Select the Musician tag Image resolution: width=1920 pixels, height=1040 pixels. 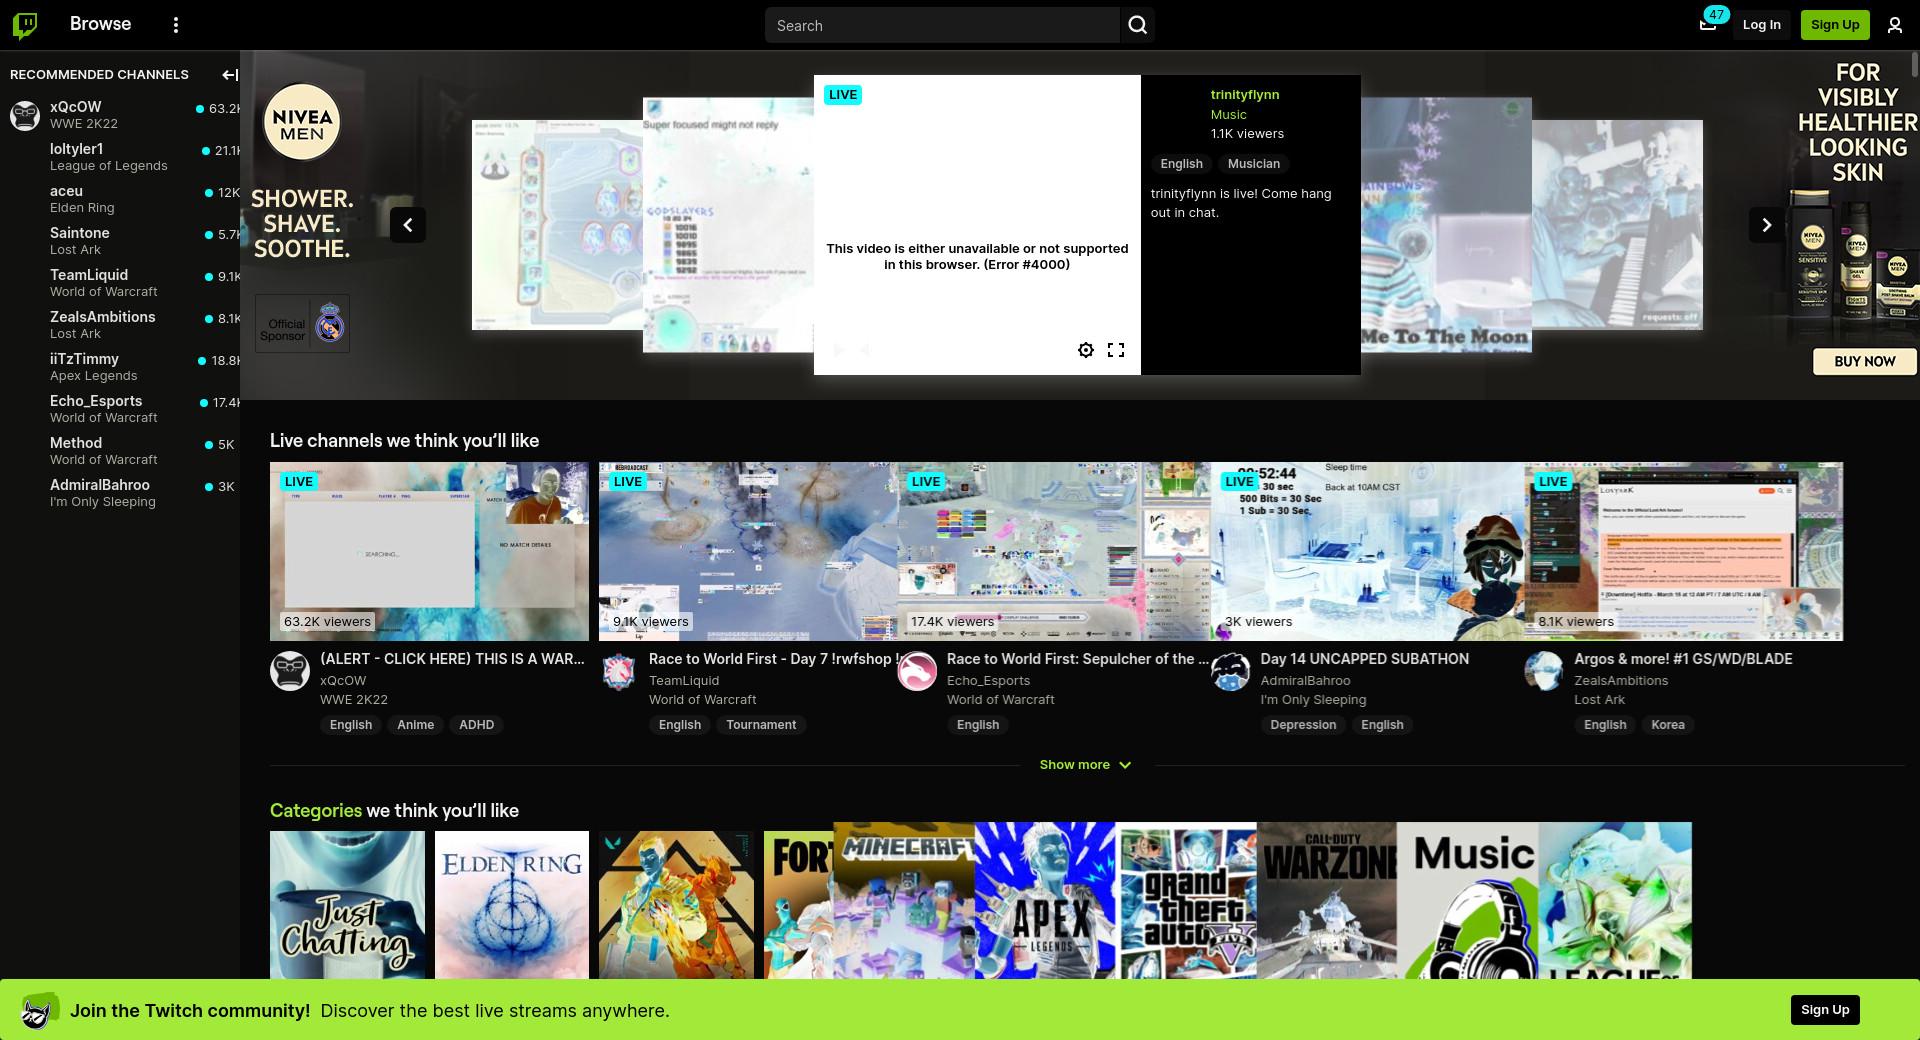coord(1254,164)
